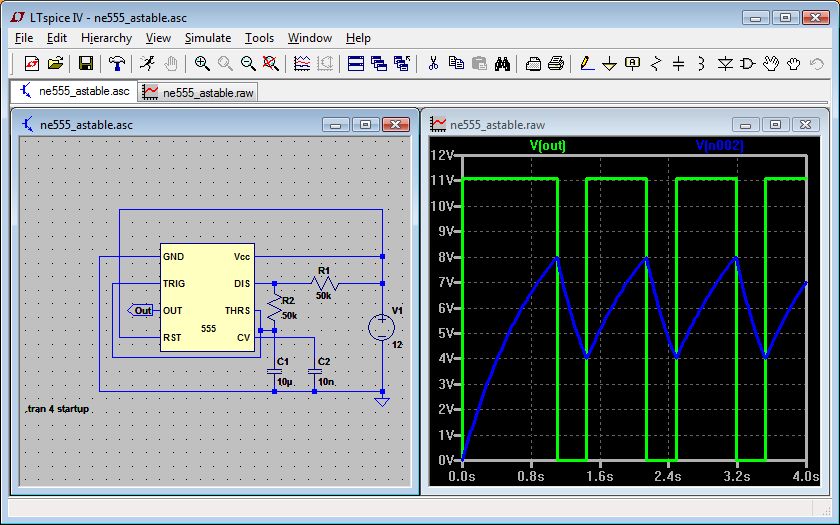Image resolution: width=840 pixels, height=525 pixels.
Task: Click the Zoom Full Extents icon
Action: [271, 64]
